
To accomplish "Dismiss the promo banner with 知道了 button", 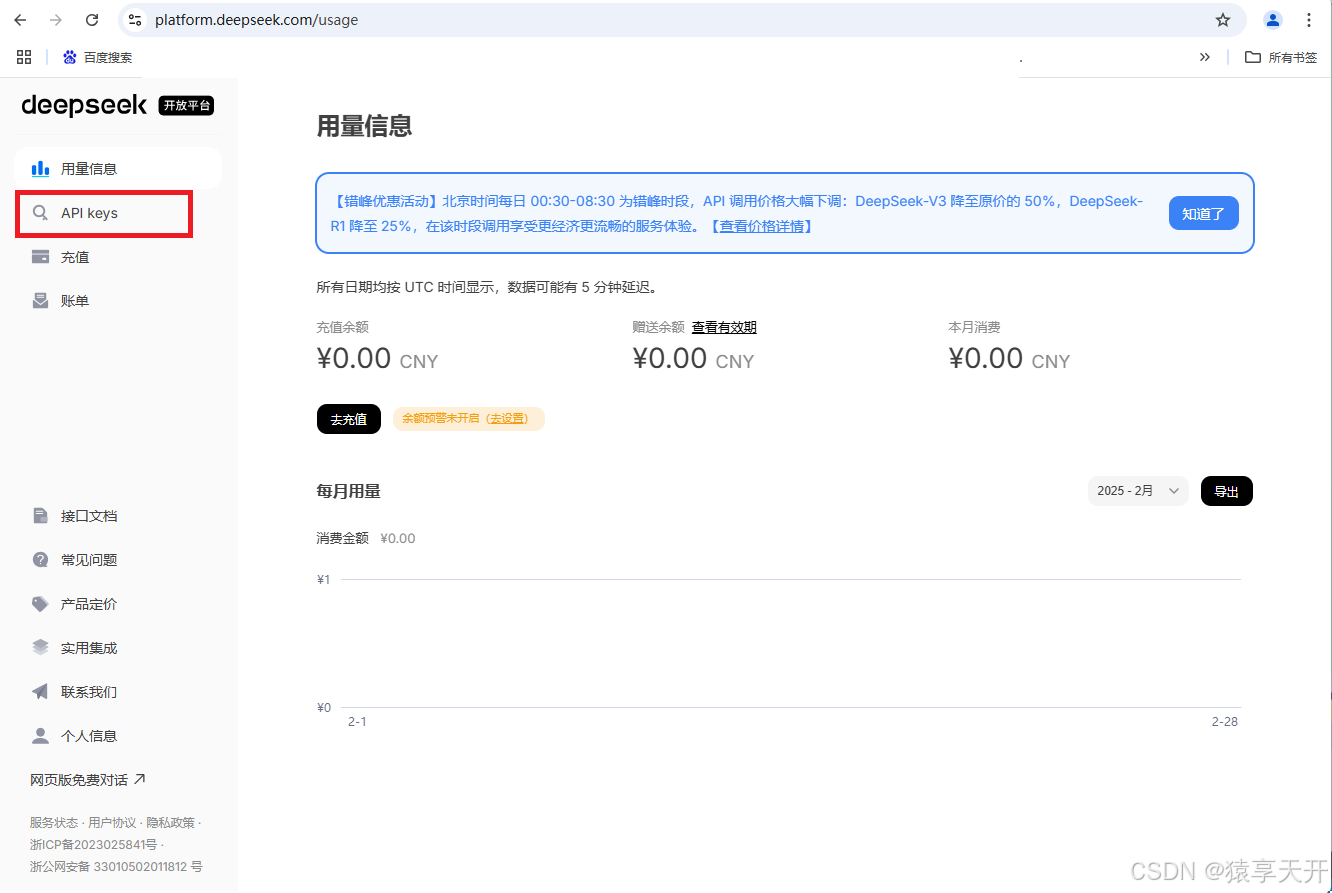I will click(1203, 213).
